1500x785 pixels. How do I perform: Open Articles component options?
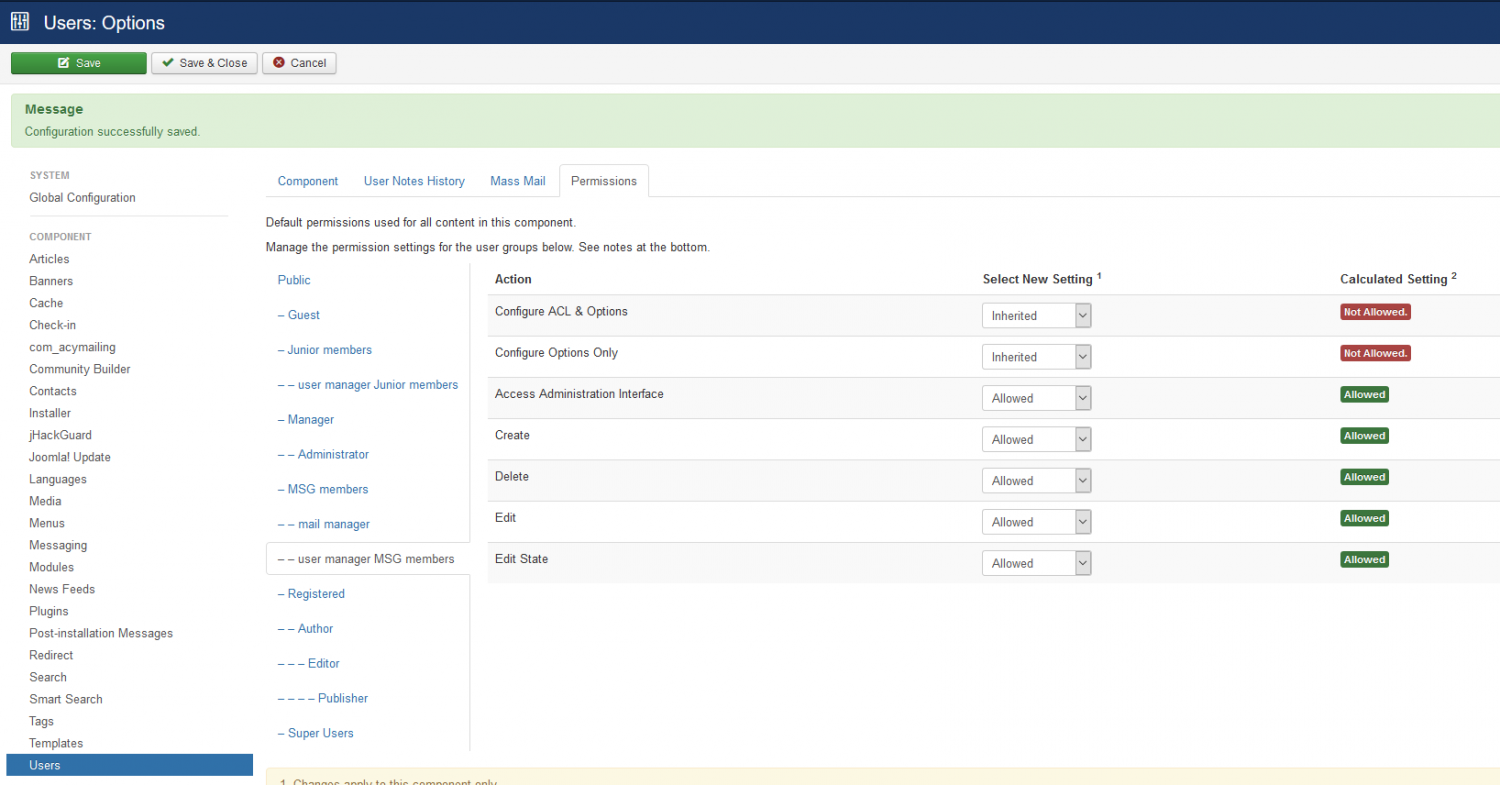coord(49,259)
